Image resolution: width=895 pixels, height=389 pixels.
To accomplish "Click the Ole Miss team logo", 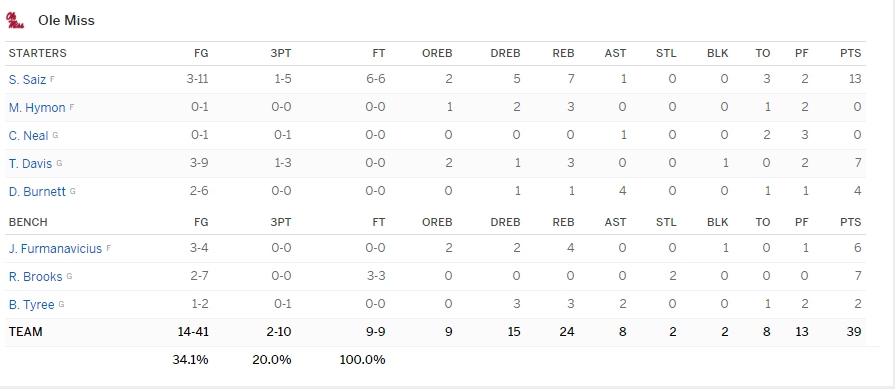I will tap(15, 21).
